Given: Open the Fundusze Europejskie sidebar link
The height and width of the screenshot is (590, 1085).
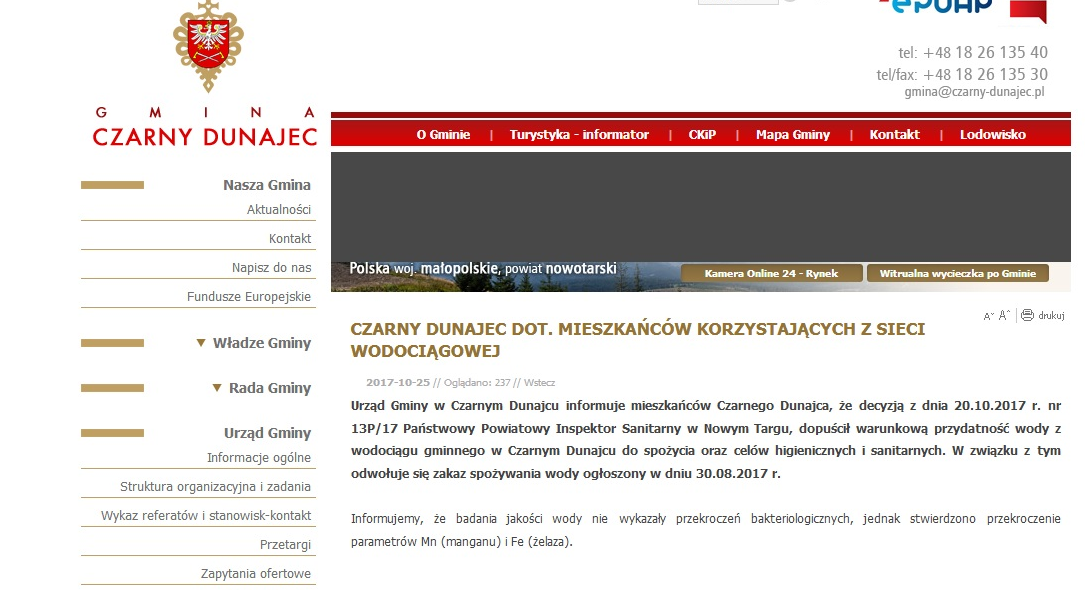Looking at the screenshot, I should pos(249,297).
